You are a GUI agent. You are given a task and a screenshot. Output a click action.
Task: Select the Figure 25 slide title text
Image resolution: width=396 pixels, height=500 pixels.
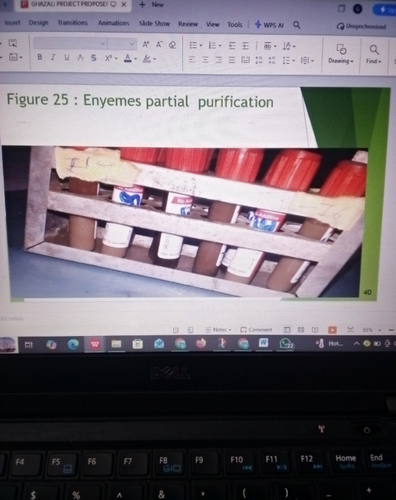click(x=140, y=100)
